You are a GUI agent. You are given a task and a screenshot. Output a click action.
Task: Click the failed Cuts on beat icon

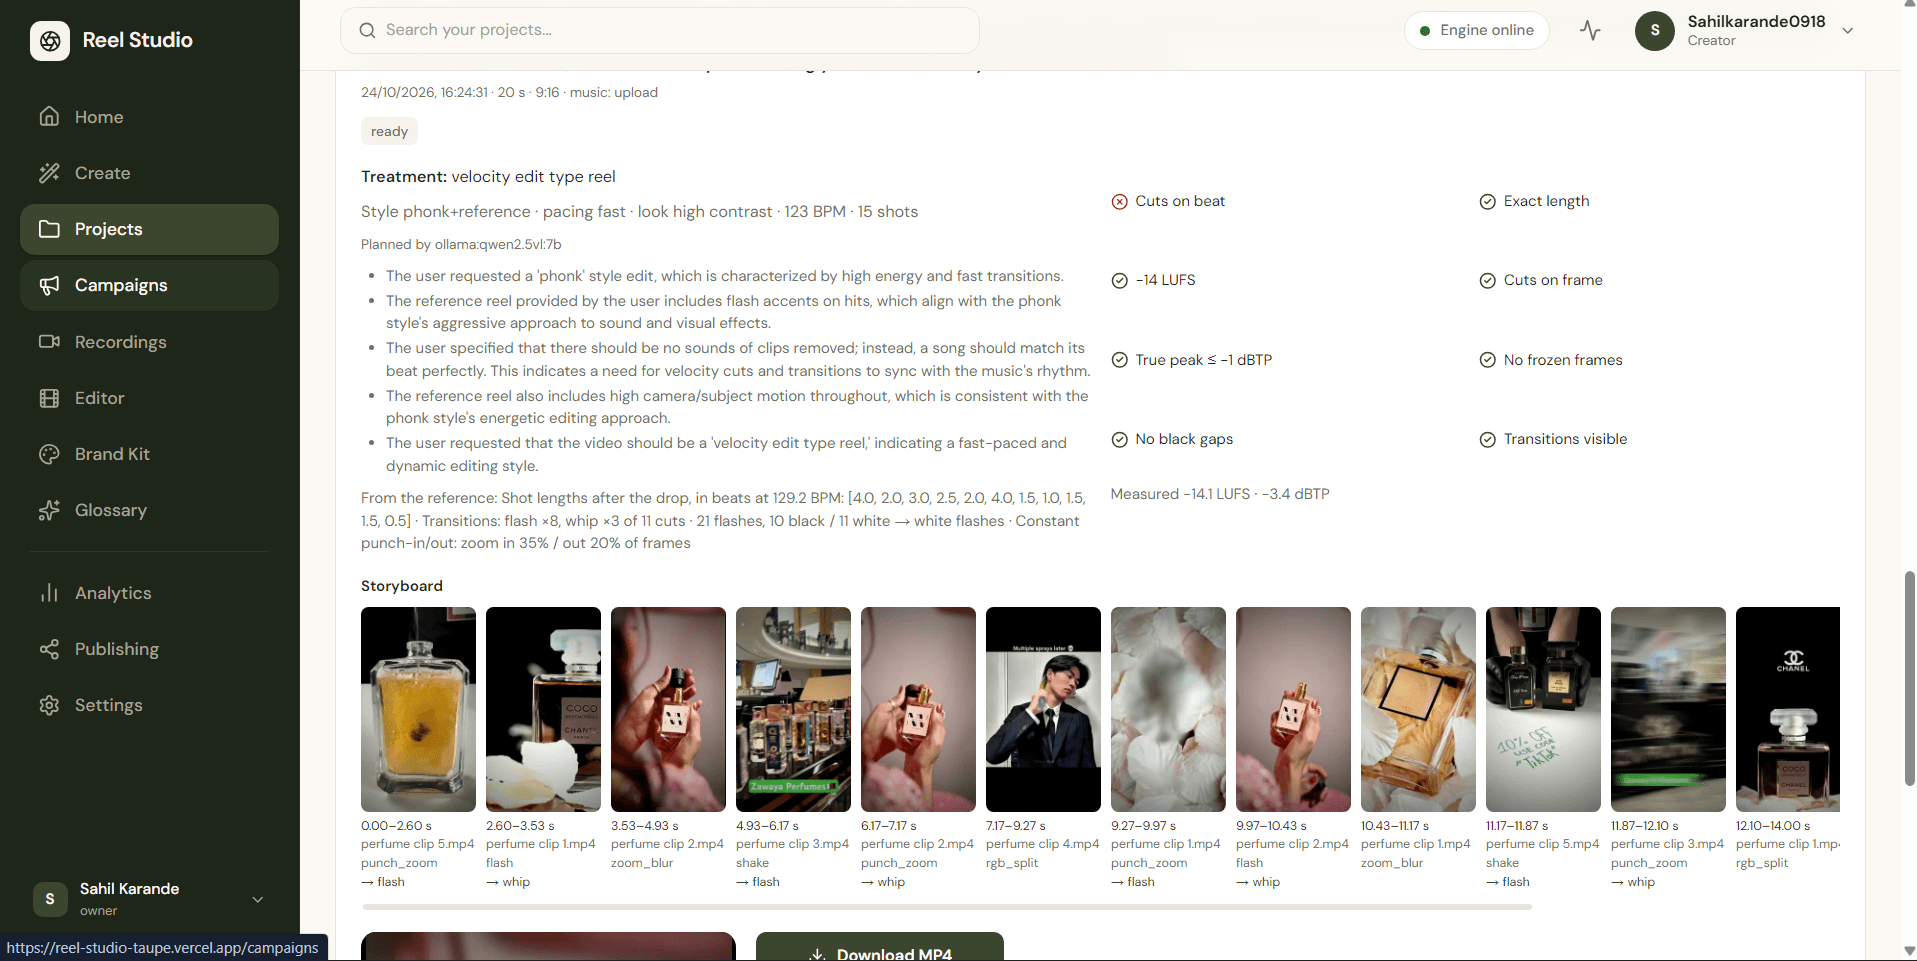coord(1119,201)
